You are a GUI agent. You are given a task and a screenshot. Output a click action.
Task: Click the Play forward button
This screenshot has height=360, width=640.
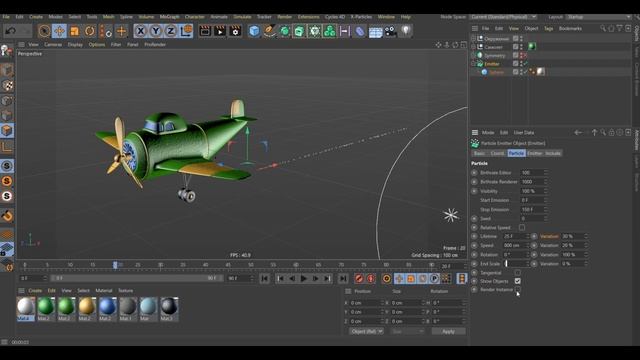(x=303, y=278)
